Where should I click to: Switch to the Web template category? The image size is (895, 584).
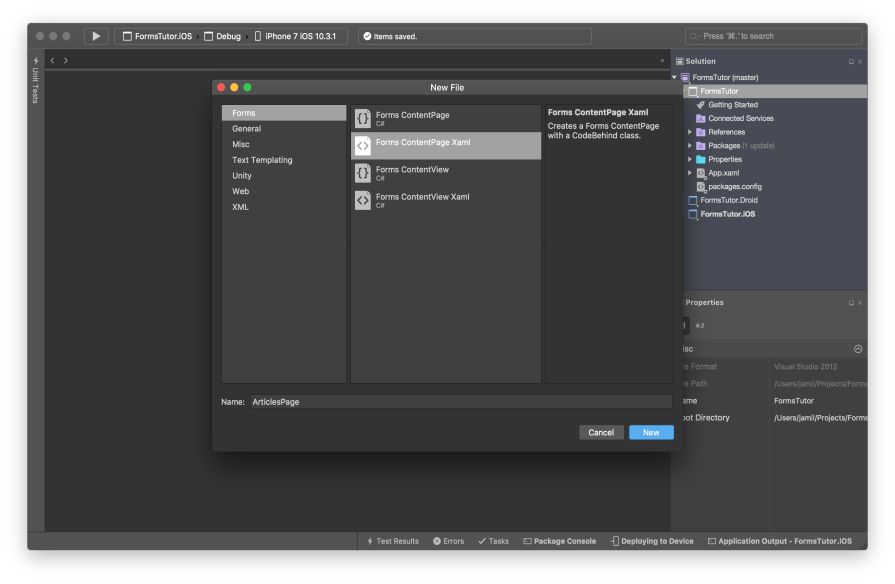(x=240, y=191)
